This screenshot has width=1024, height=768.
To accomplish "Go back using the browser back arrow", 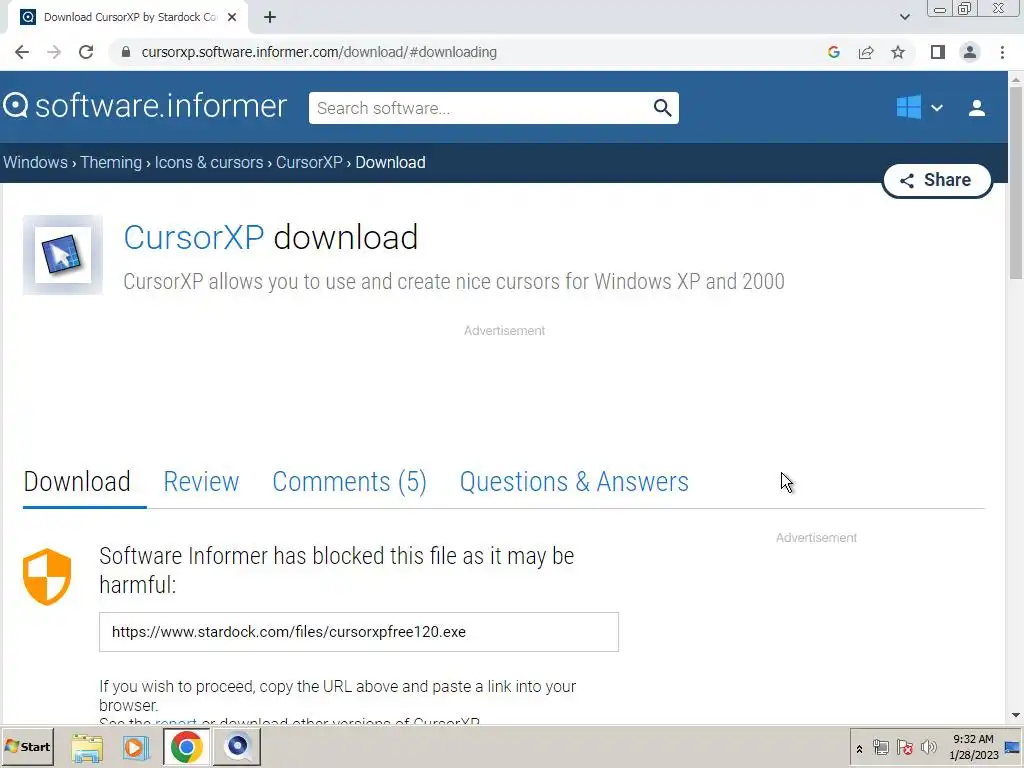I will [22, 52].
